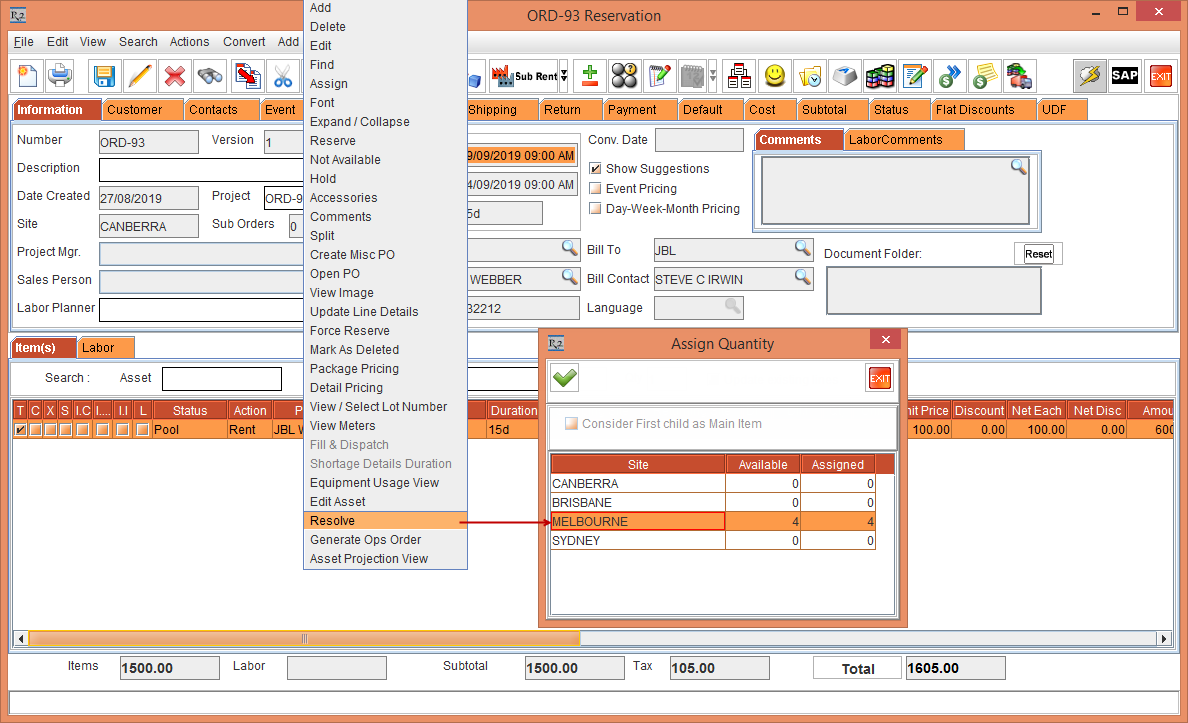Switch to the Payment tab
Viewport: 1188px width, 723px height.
(632, 110)
